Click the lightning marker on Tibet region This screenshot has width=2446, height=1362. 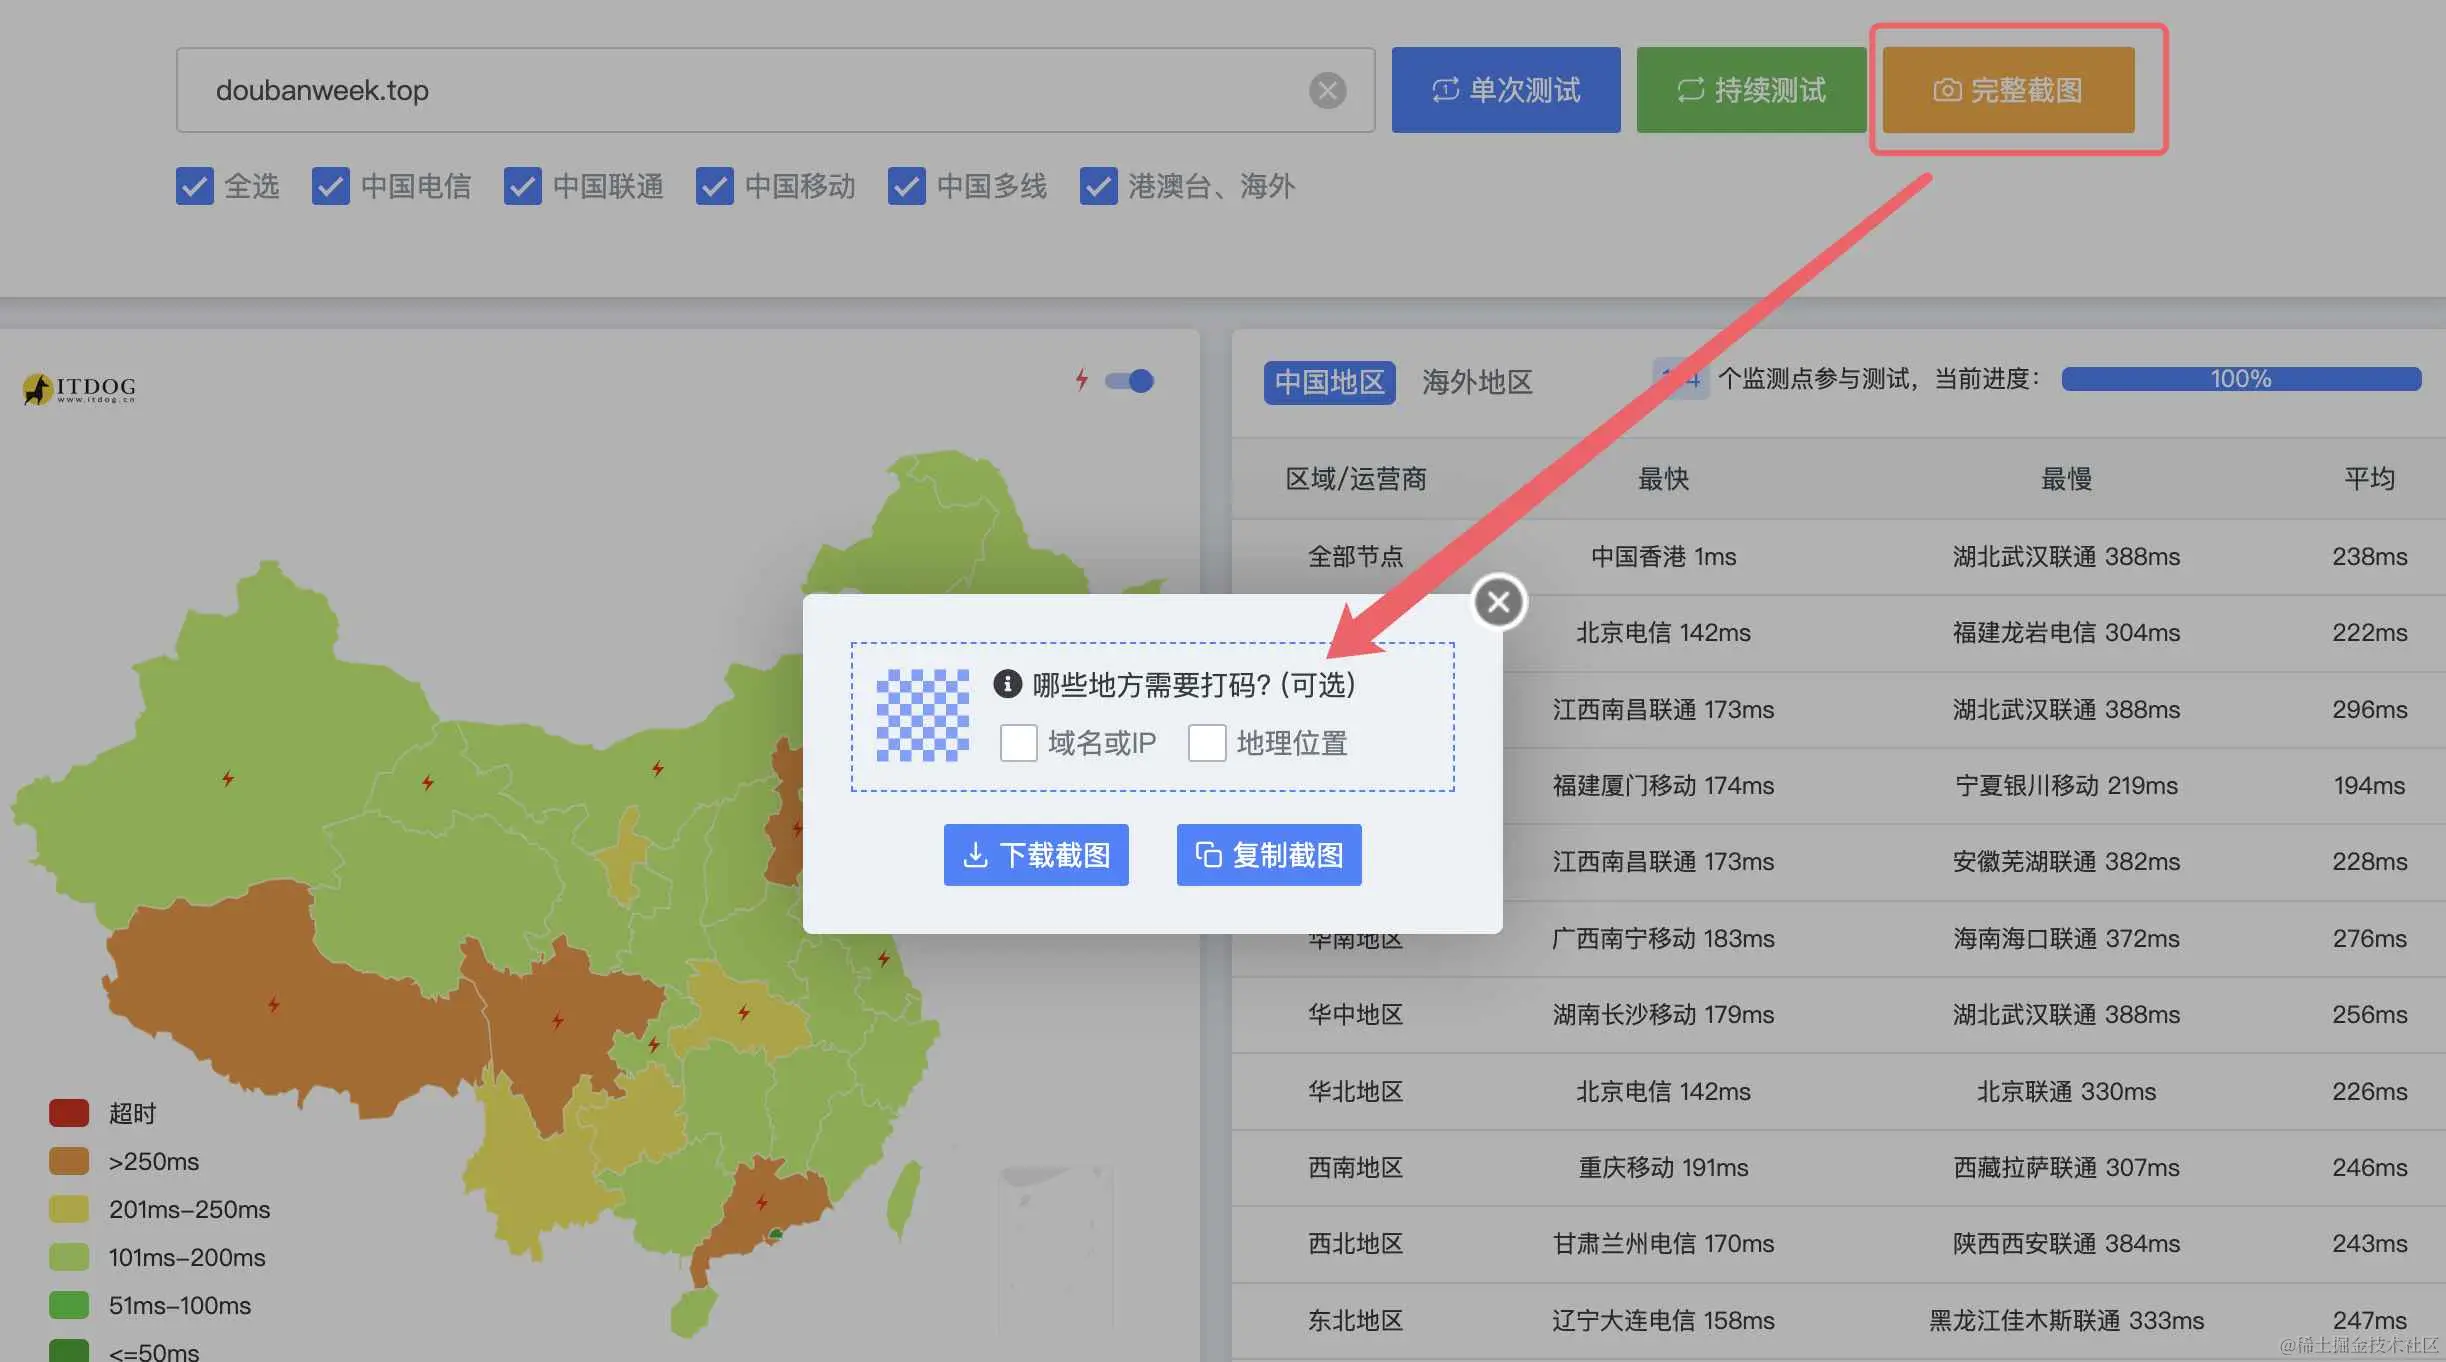coord(274,1004)
